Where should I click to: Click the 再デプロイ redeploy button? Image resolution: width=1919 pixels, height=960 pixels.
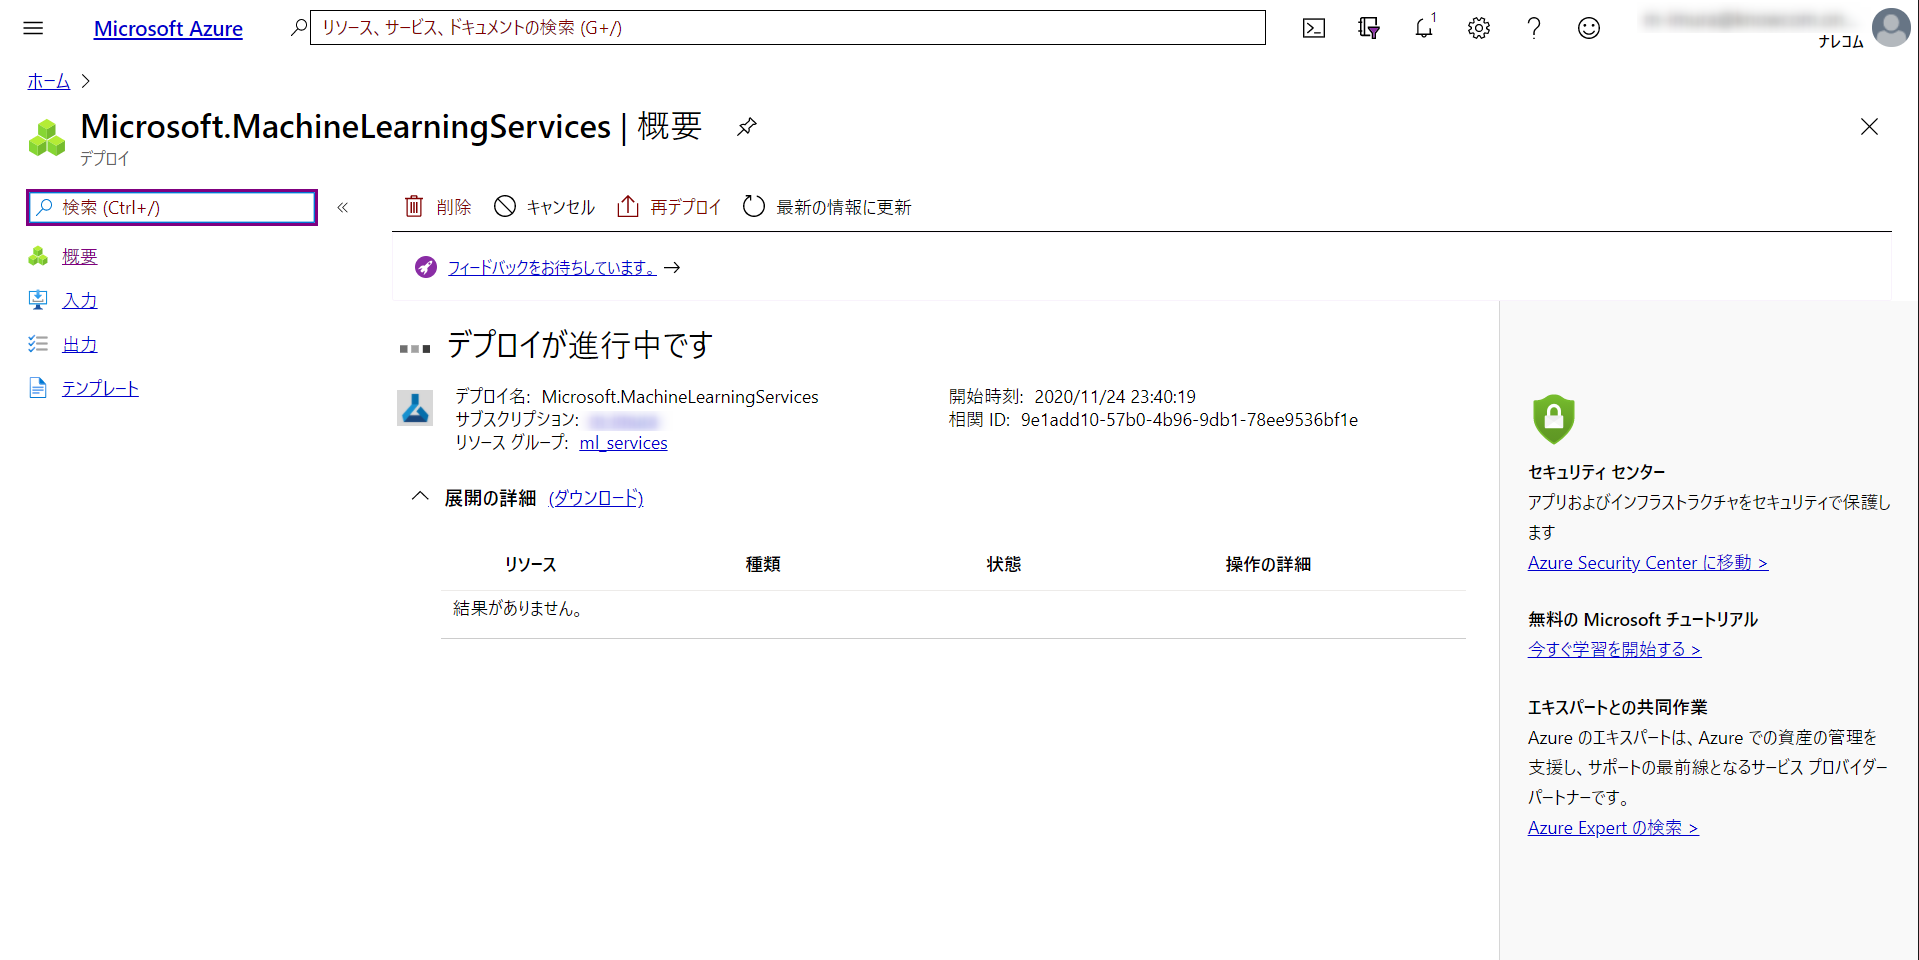(x=669, y=207)
